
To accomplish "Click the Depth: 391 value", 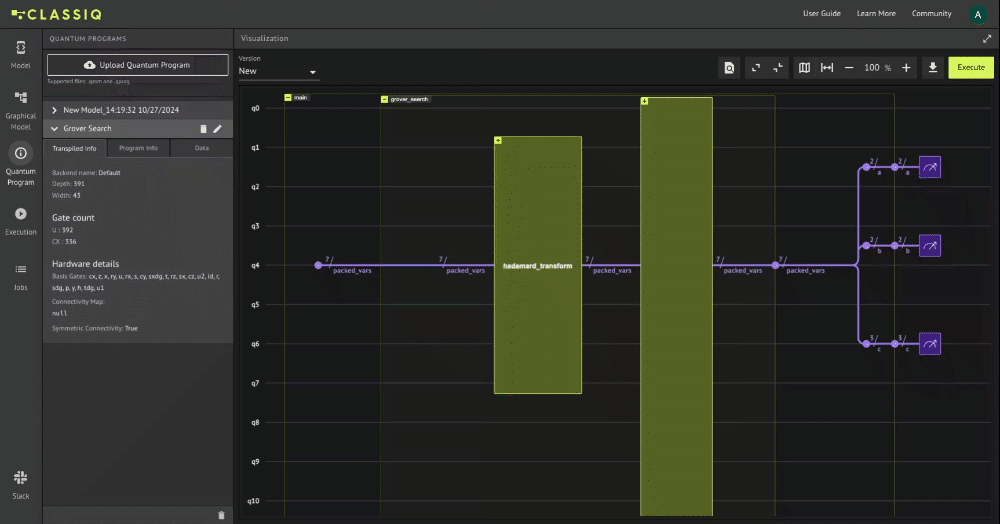I will (68, 184).
